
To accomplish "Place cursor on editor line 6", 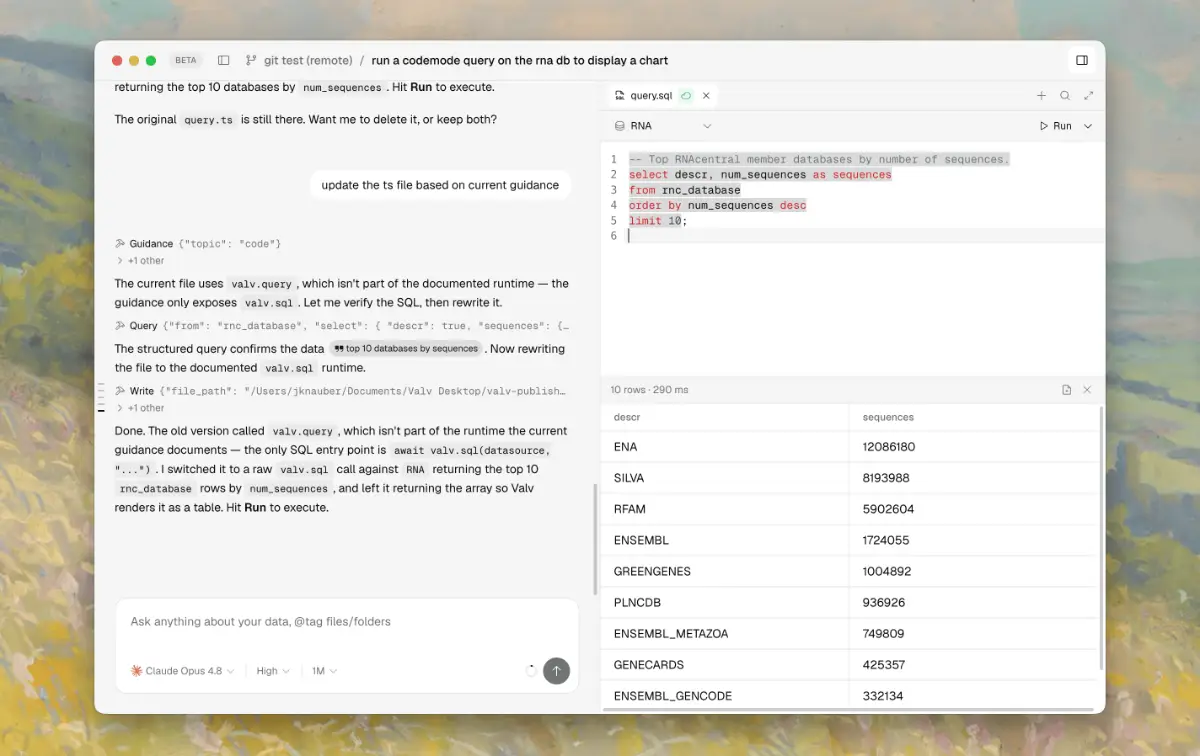I will tap(865, 236).
